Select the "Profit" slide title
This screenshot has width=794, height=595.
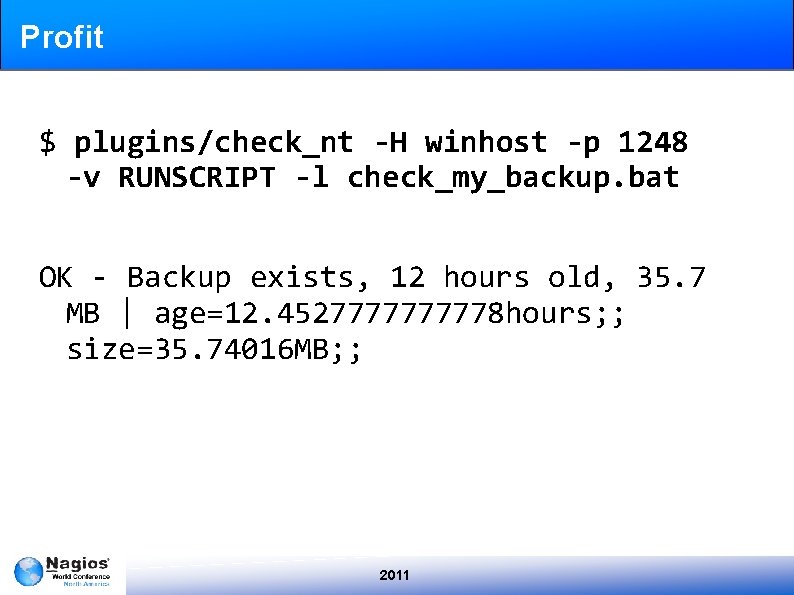pos(62,36)
